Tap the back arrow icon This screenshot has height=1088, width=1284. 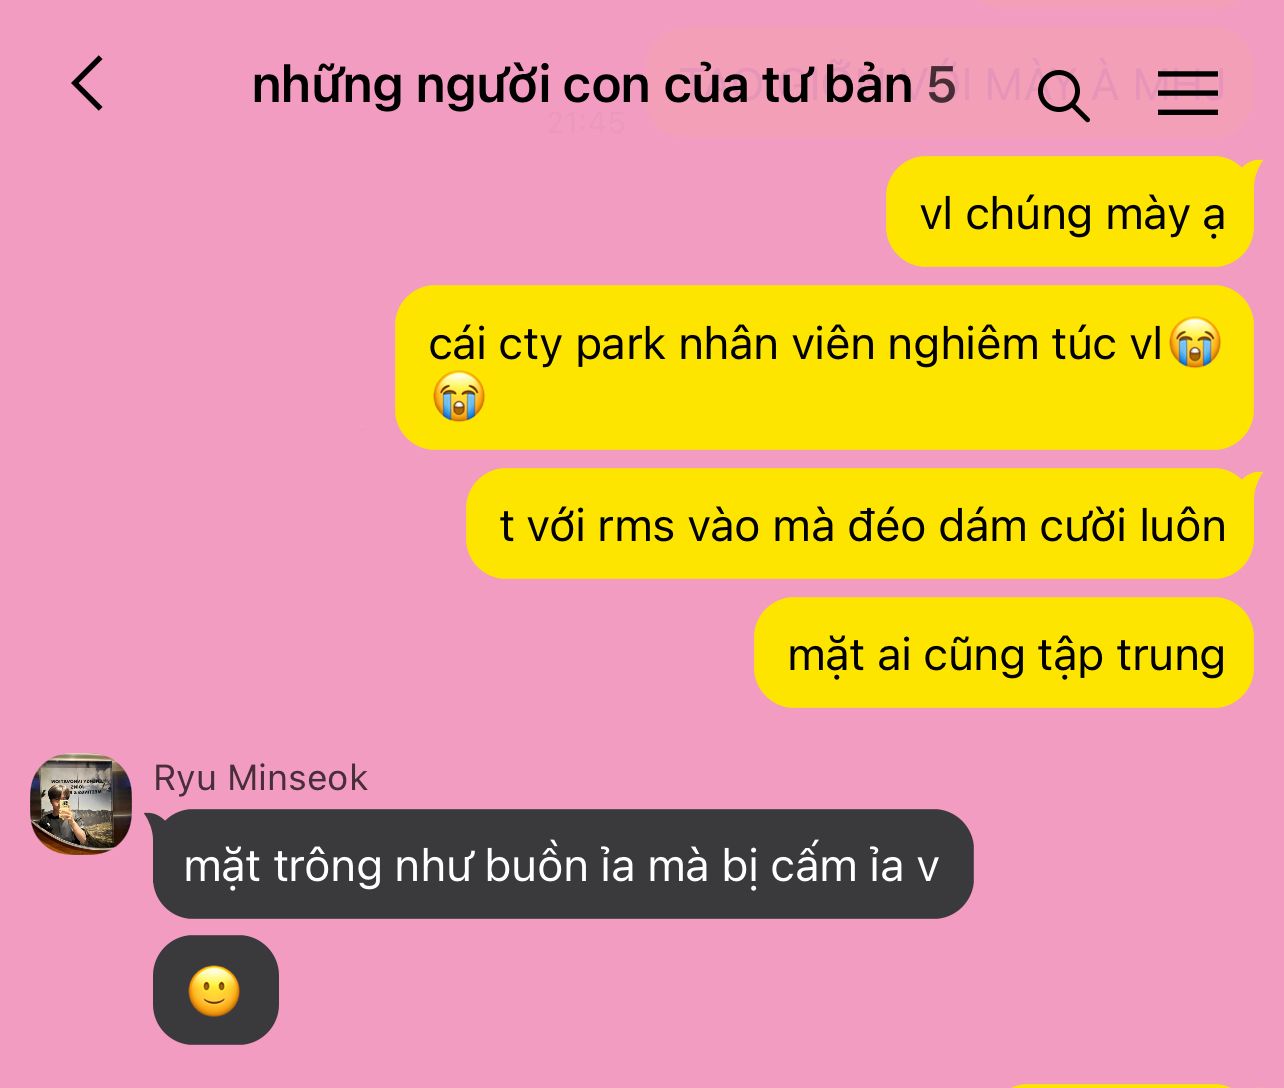(87, 83)
